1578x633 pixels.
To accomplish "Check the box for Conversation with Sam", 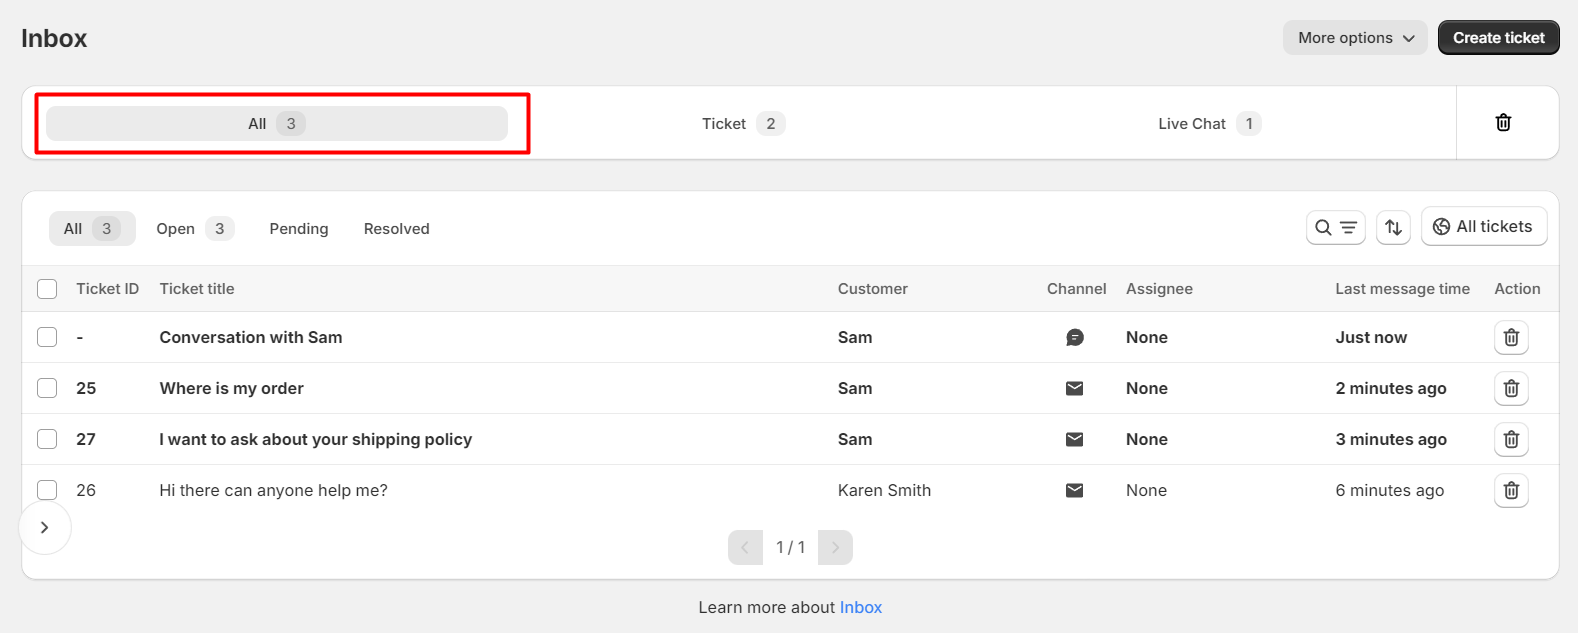I will (x=47, y=337).
